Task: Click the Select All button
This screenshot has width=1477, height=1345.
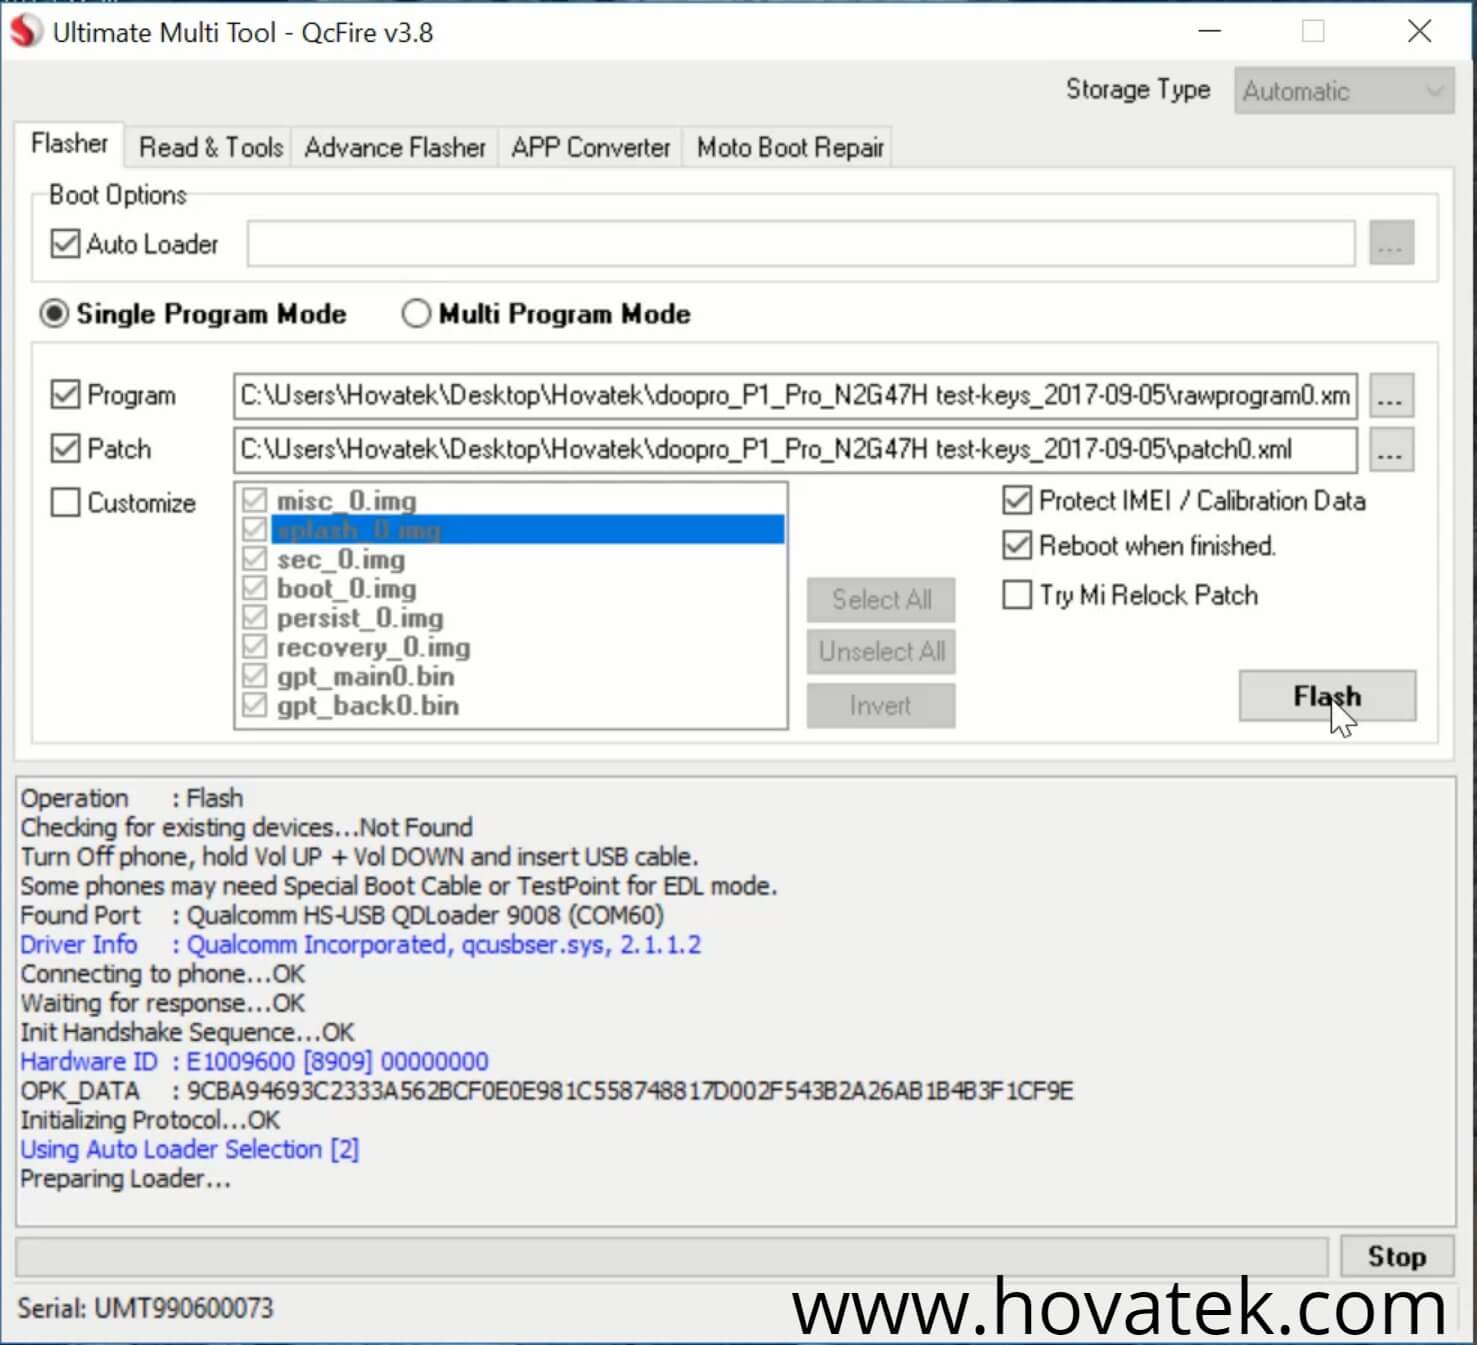Action: tap(881, 600)
